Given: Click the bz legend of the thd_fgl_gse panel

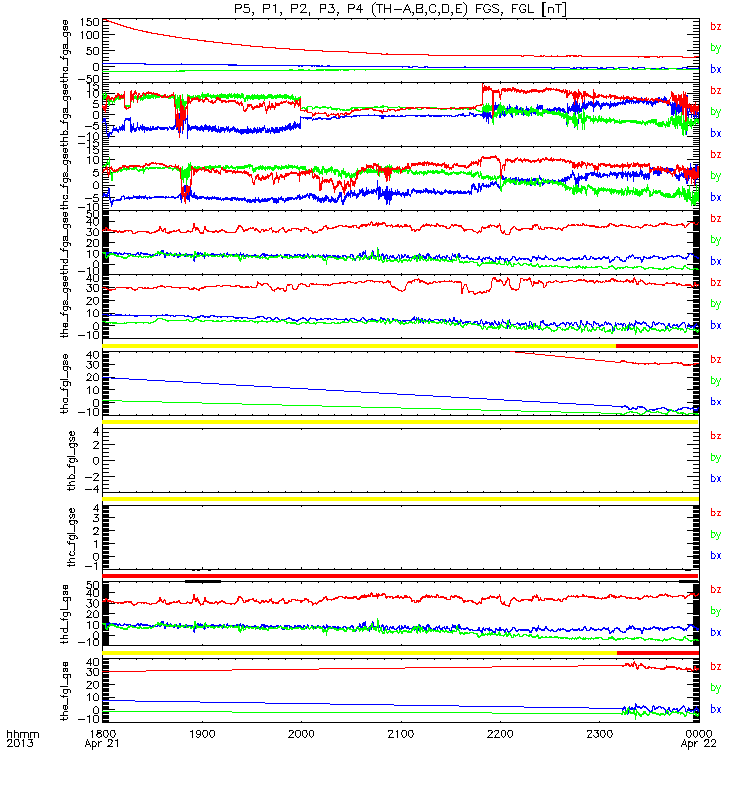Looking at the screenshot, I should (x=716, y=590).
